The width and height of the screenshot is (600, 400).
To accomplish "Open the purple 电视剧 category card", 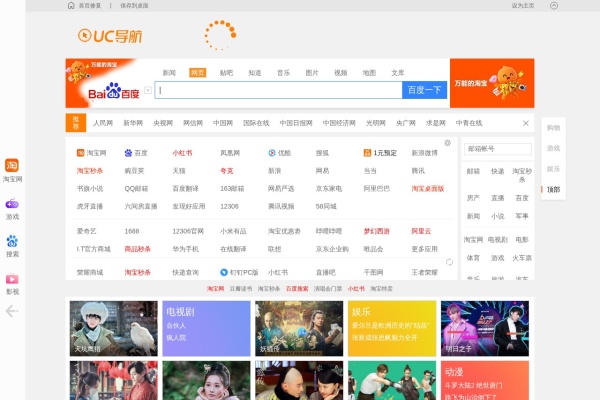I will [x=206, y=328].
